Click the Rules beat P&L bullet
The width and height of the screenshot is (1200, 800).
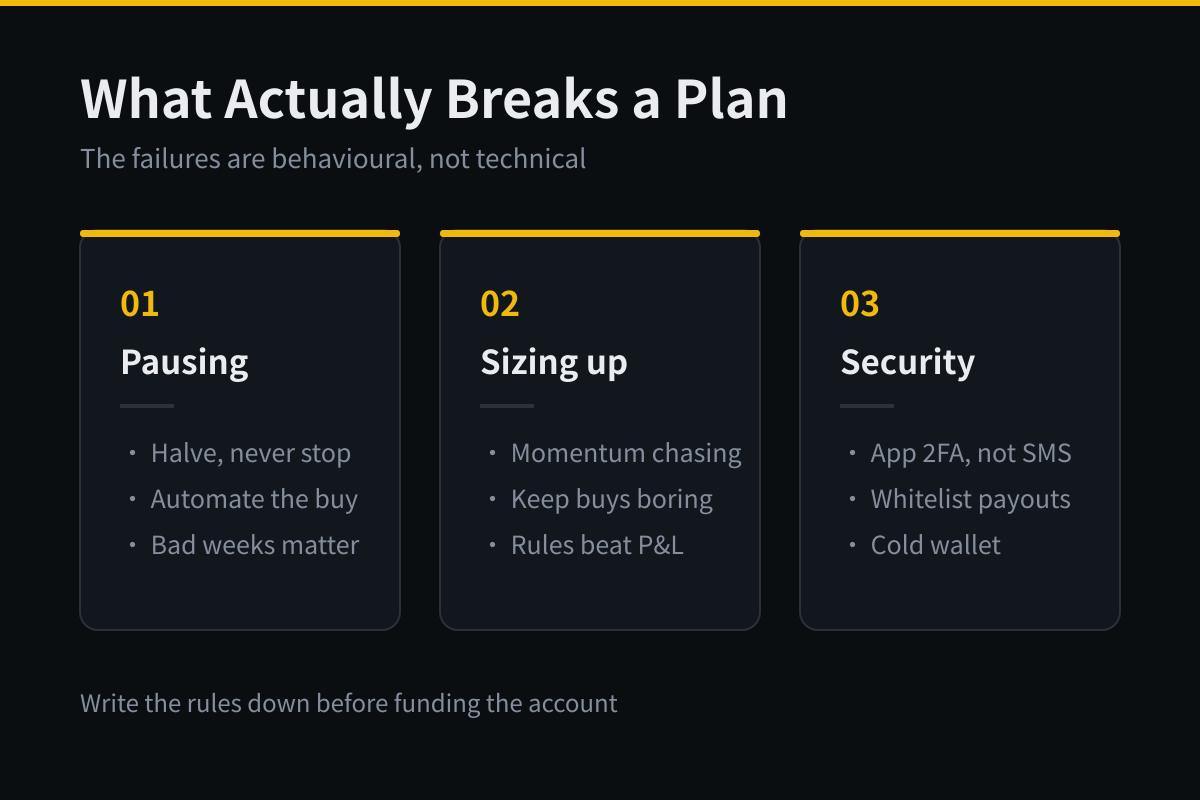[x=597, y=545]
